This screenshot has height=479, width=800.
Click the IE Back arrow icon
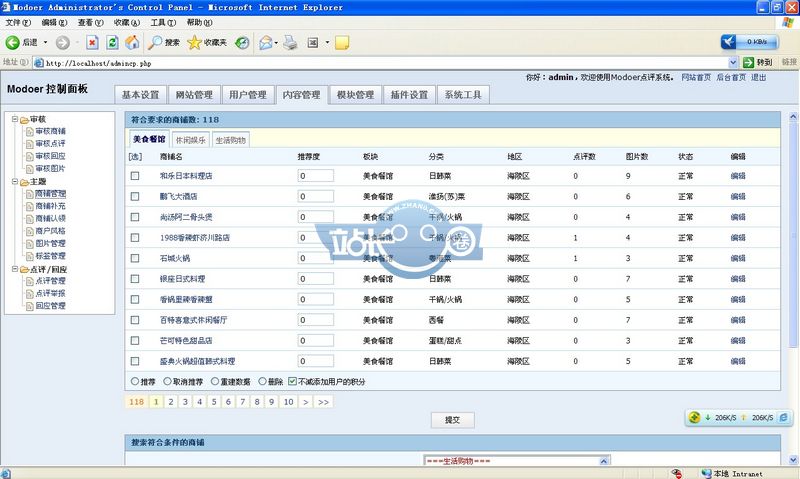pos(12,42)
